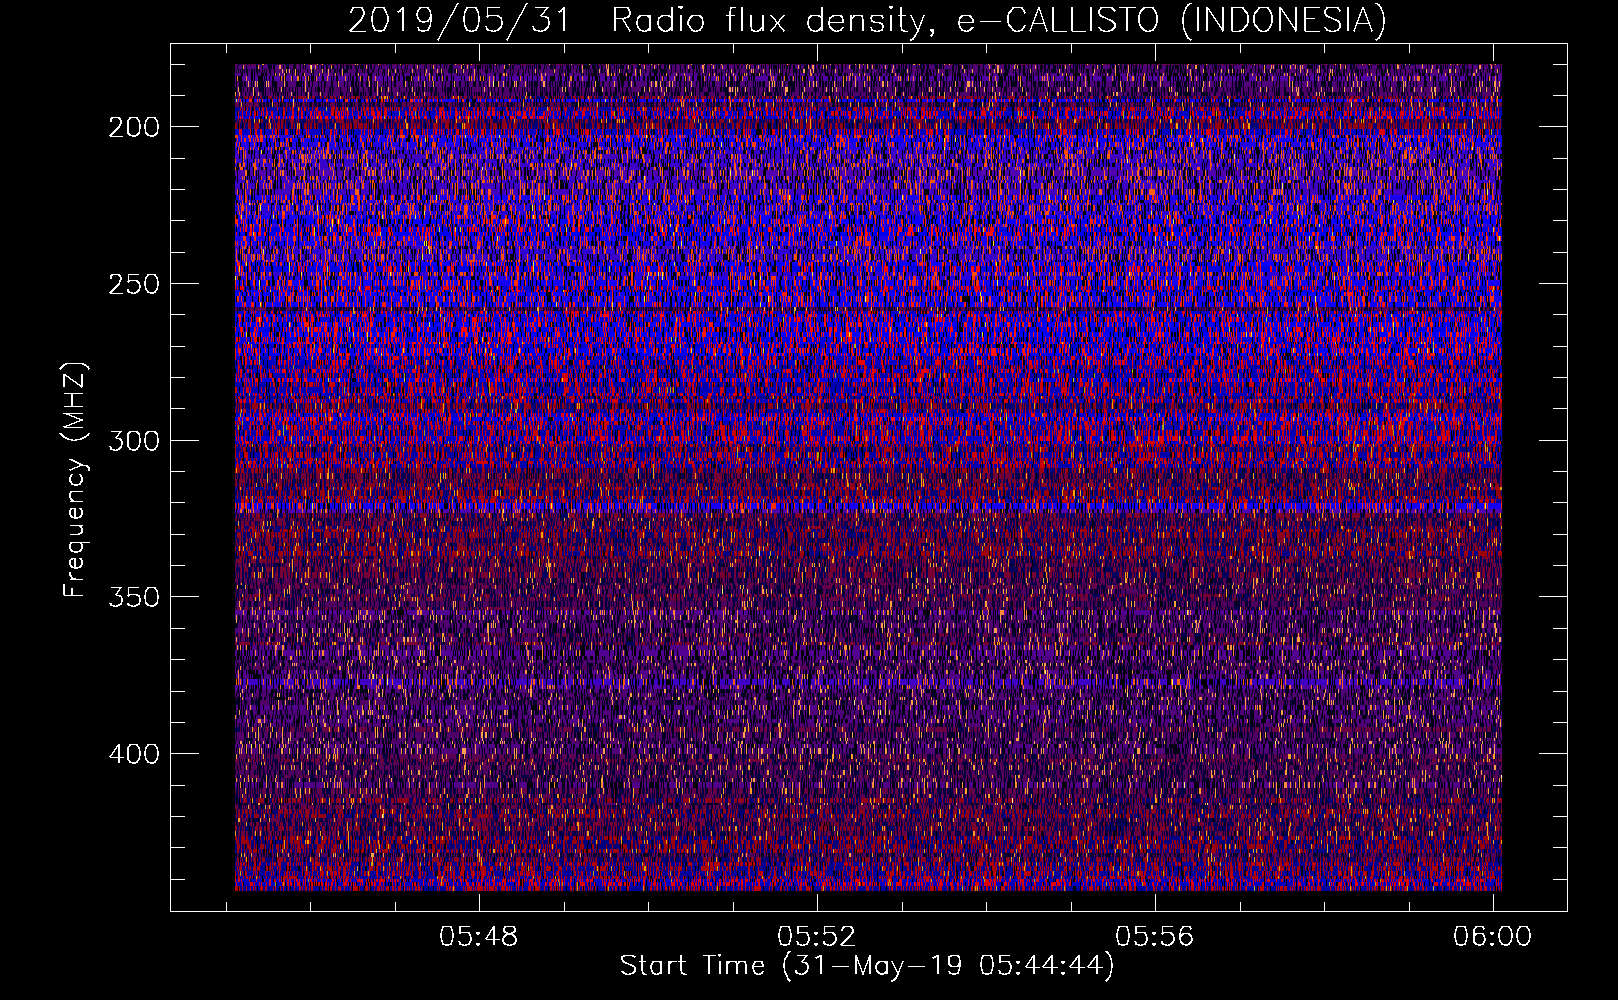Select the Start Time axis label text
The height and width of the screenshot is (1000, 1618).
point(867,966)
